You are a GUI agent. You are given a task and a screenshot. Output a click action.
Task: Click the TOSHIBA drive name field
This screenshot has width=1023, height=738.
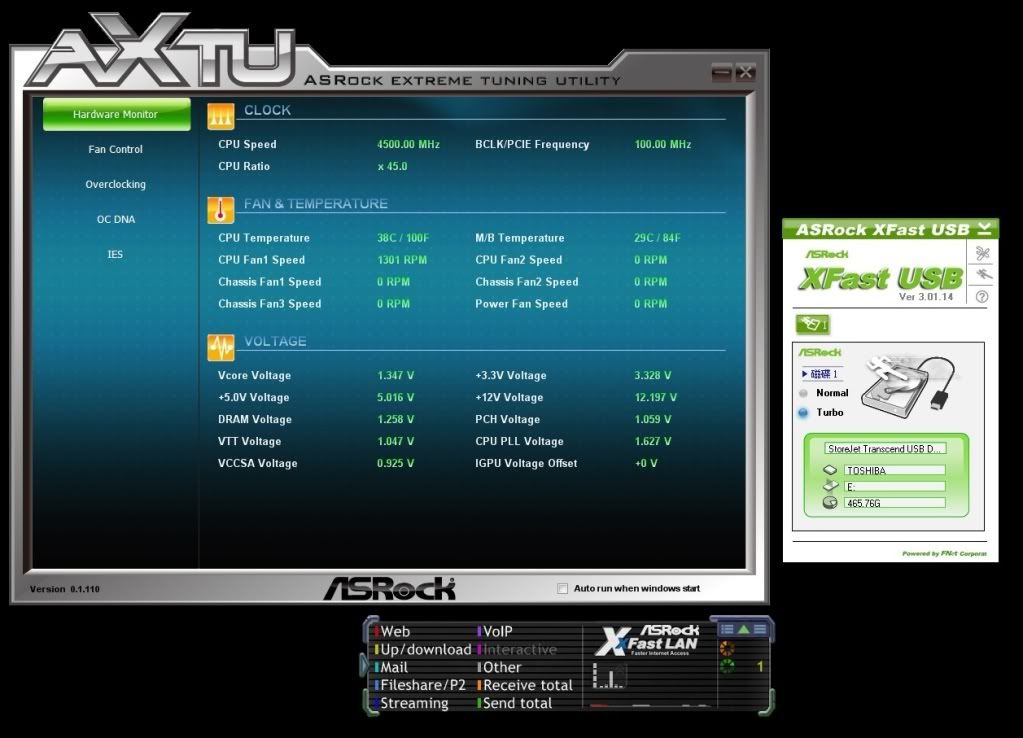(894, 470)
